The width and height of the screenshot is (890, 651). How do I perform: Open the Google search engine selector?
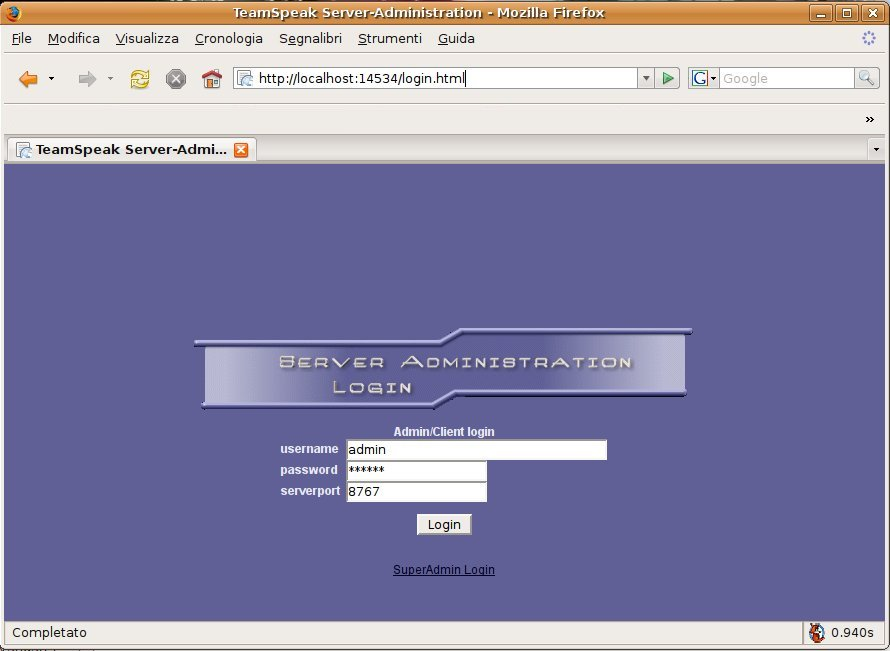[x=704, y=78]
